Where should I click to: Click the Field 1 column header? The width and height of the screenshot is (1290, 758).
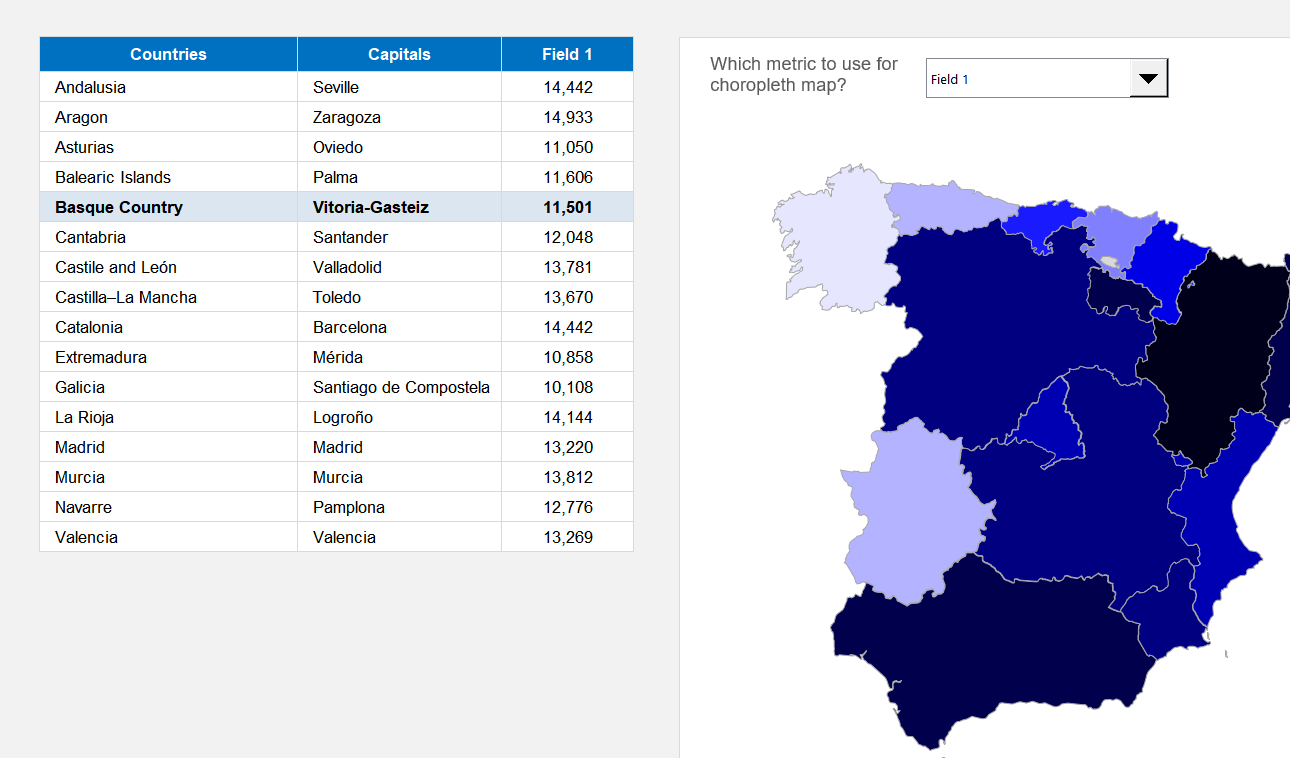coord(566,54)
